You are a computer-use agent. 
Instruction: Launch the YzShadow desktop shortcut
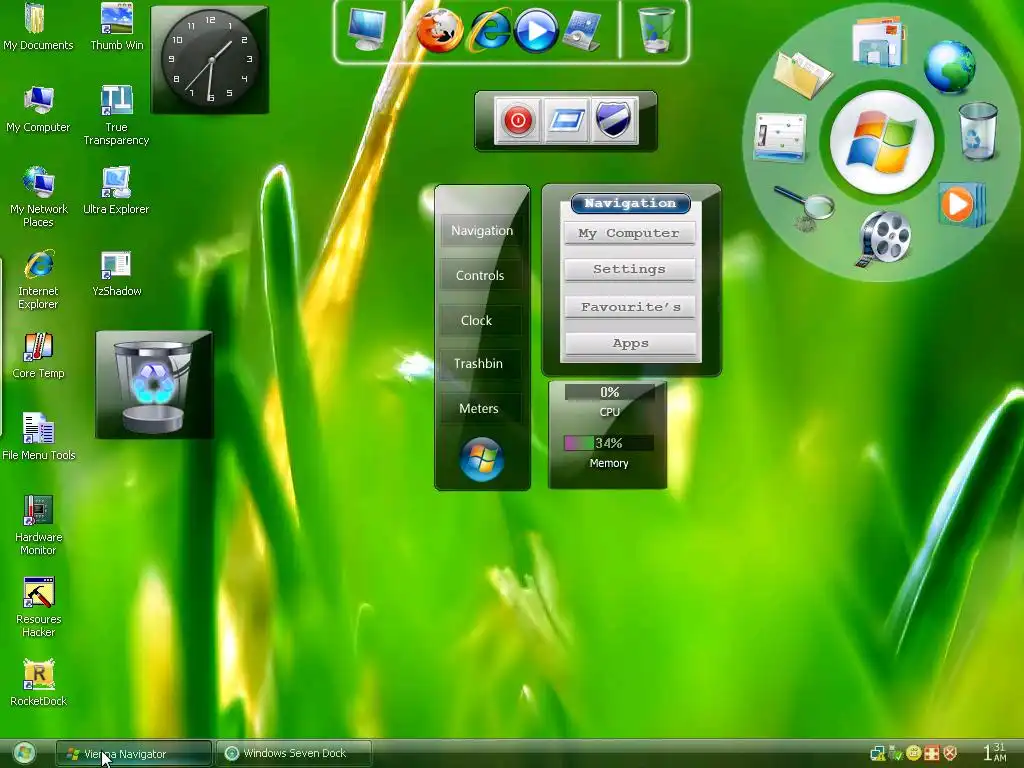116,274
